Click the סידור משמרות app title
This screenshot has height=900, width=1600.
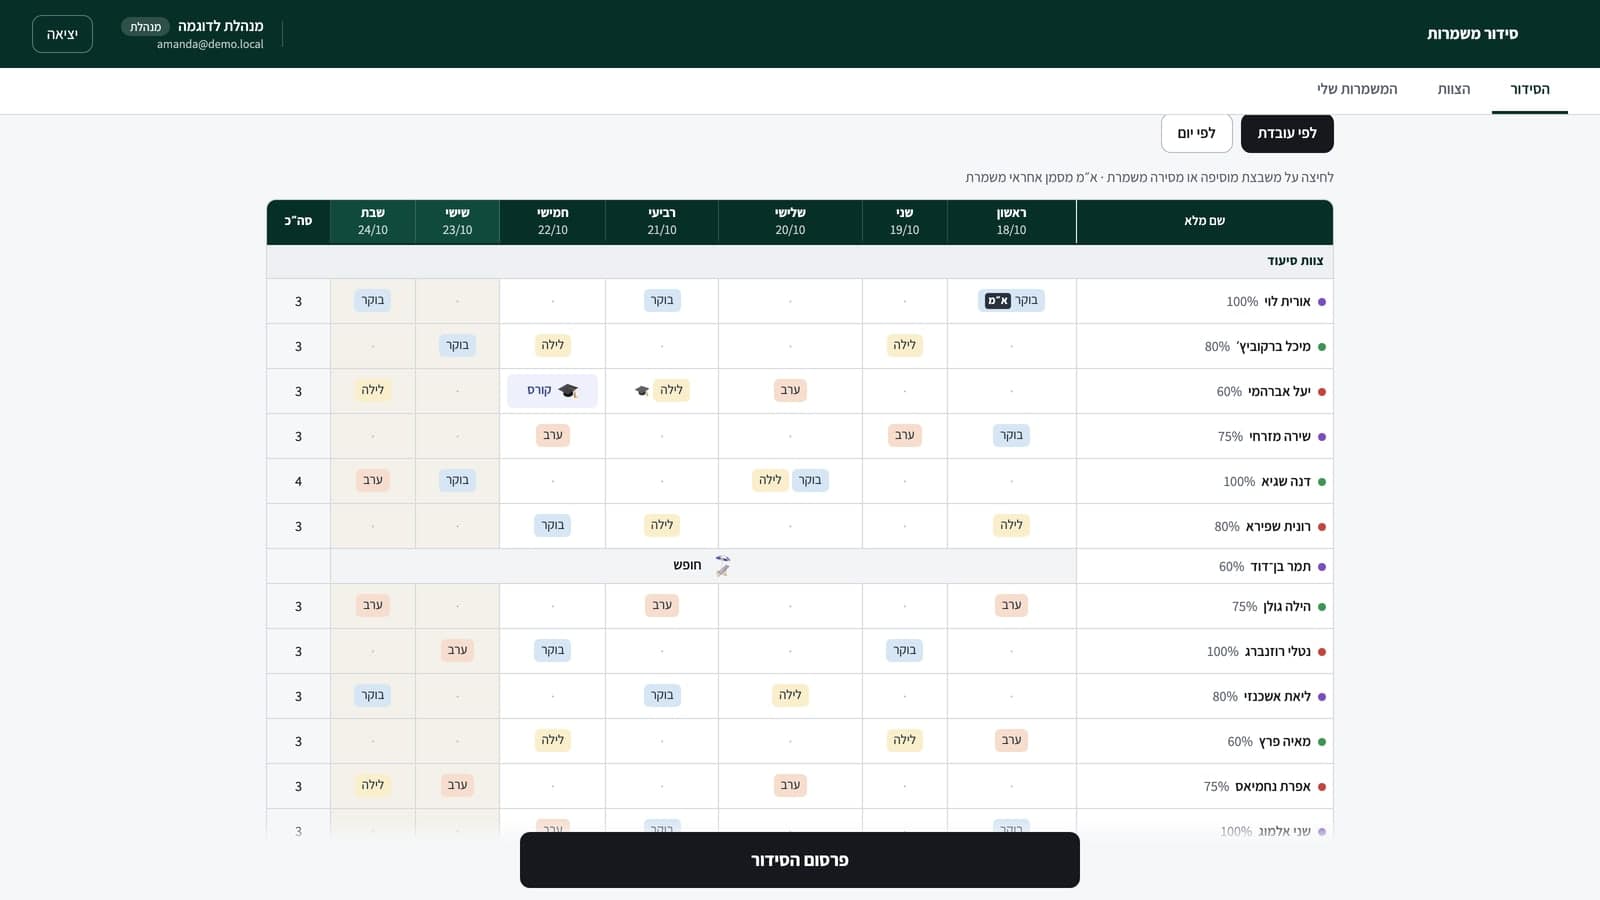(1472, 34)
